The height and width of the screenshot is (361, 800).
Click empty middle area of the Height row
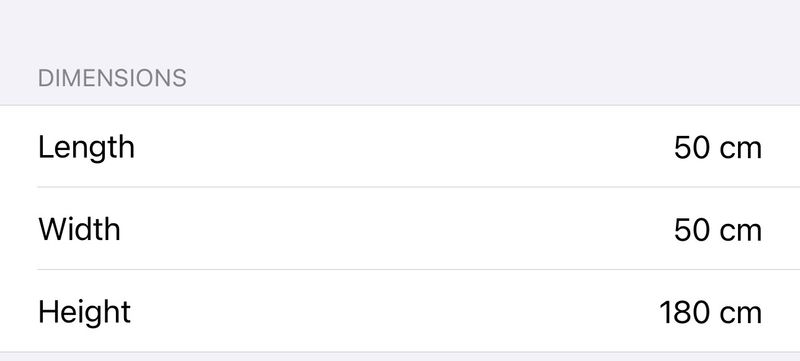400,311
